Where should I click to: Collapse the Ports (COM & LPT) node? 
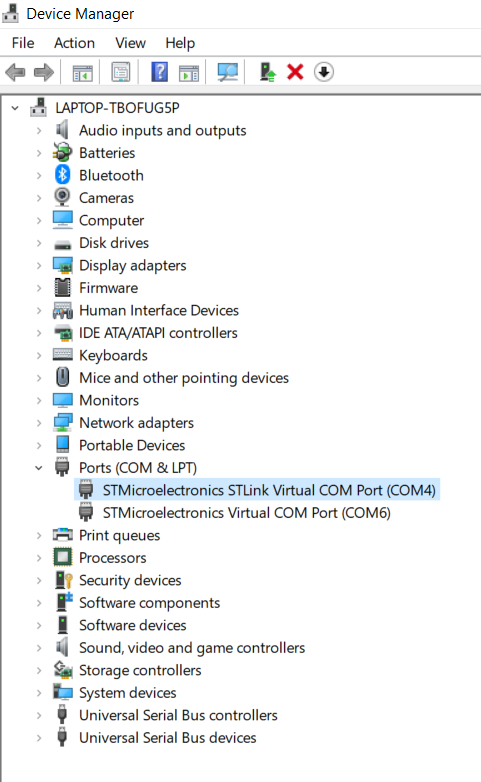point(39,468)
